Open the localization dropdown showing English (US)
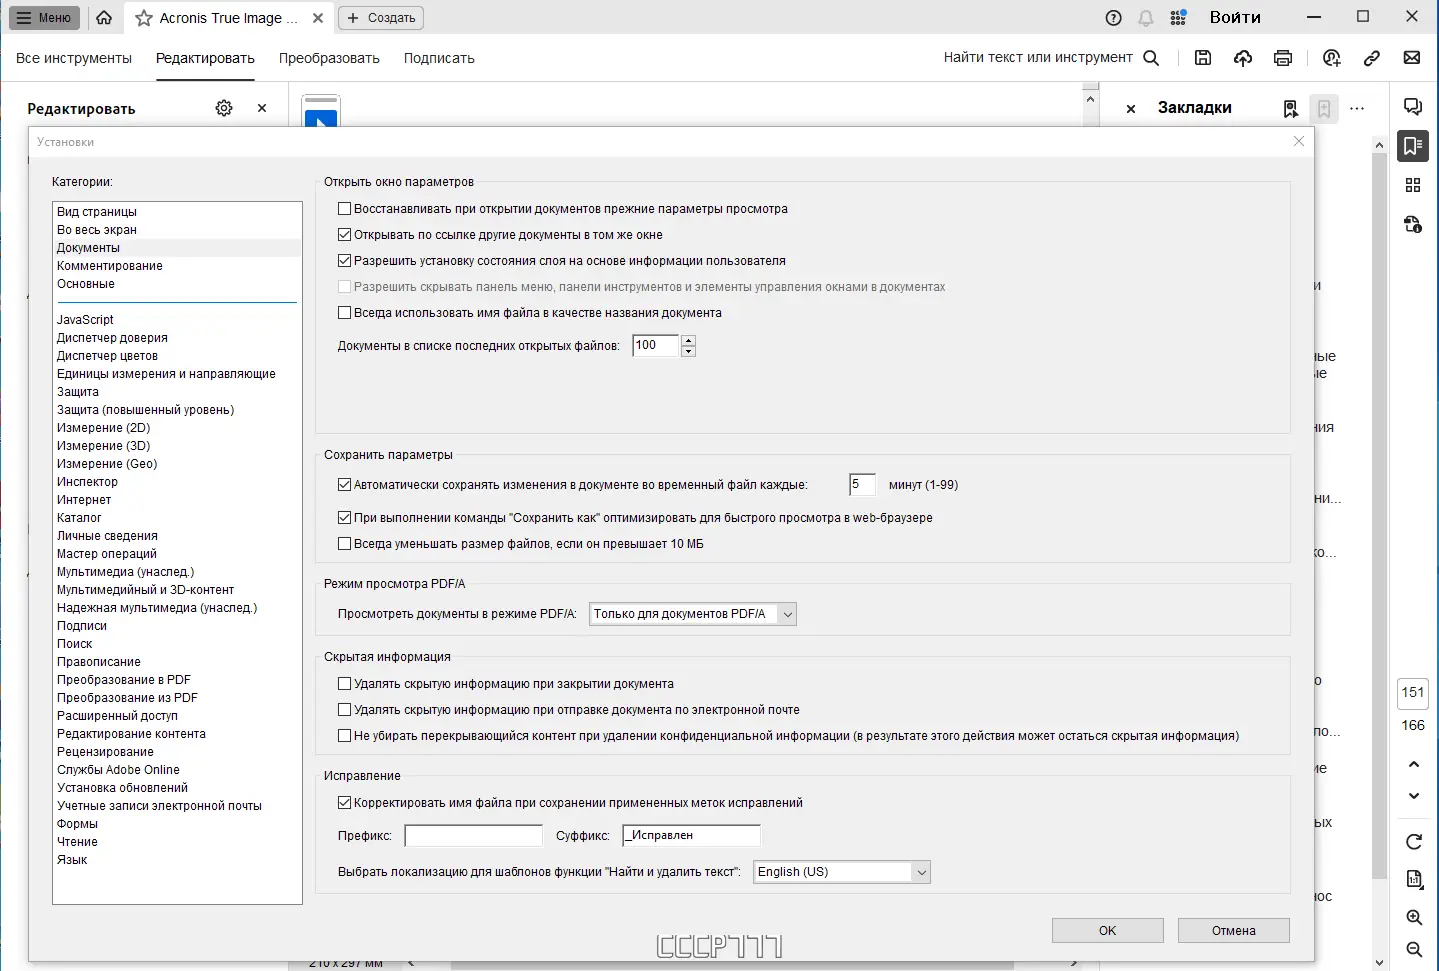This screenshot has width=1439, height=971. (x=842, y=872)
